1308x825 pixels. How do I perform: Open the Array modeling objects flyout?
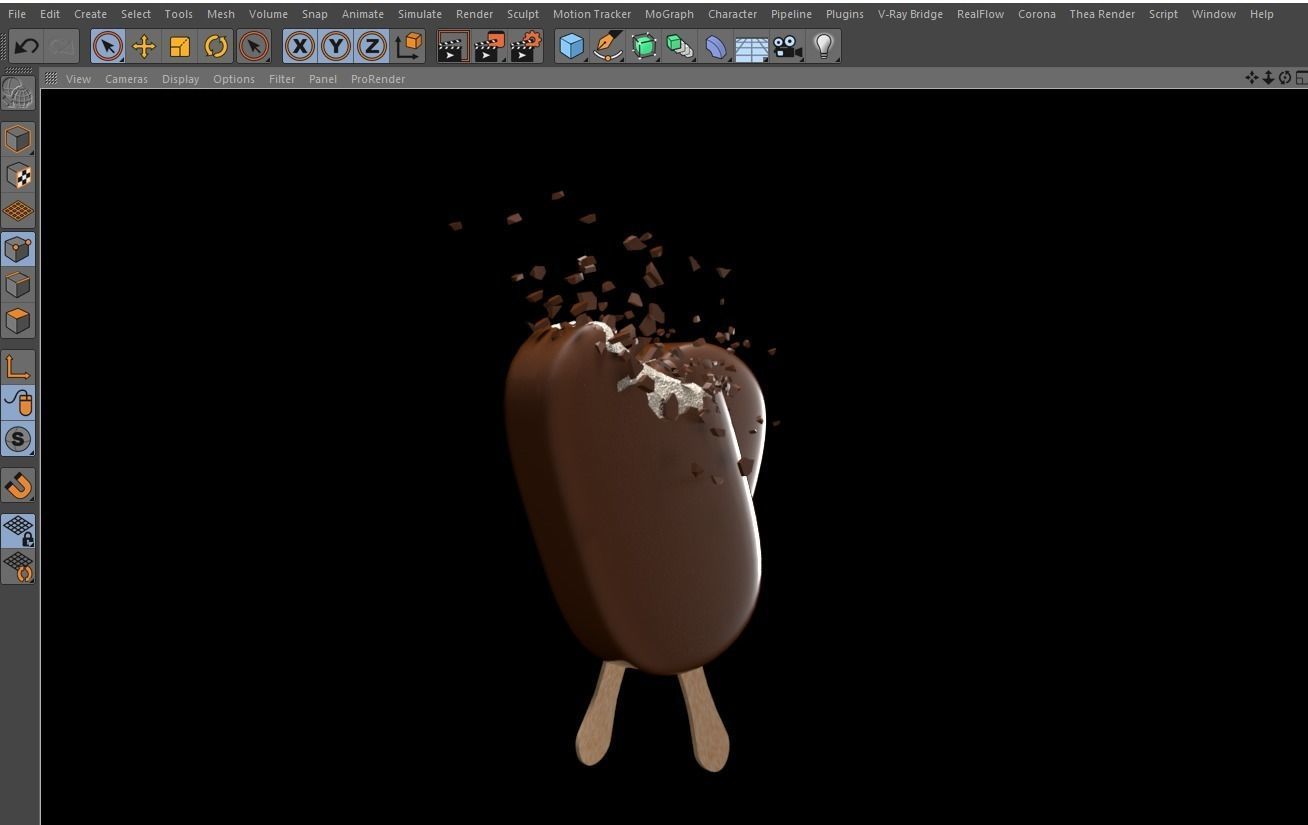tap(680, 46)
